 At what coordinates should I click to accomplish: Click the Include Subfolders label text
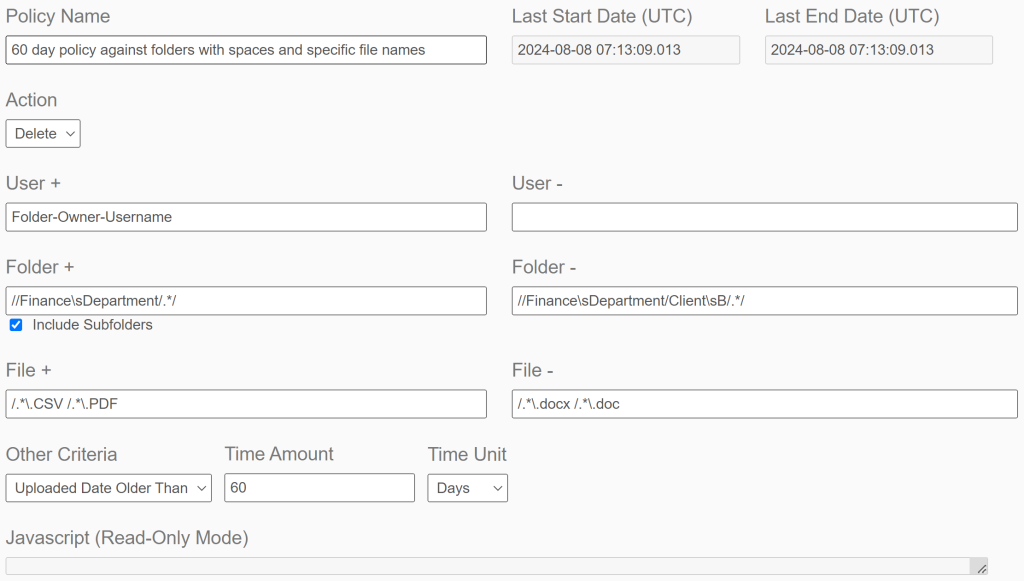point(92,325)
